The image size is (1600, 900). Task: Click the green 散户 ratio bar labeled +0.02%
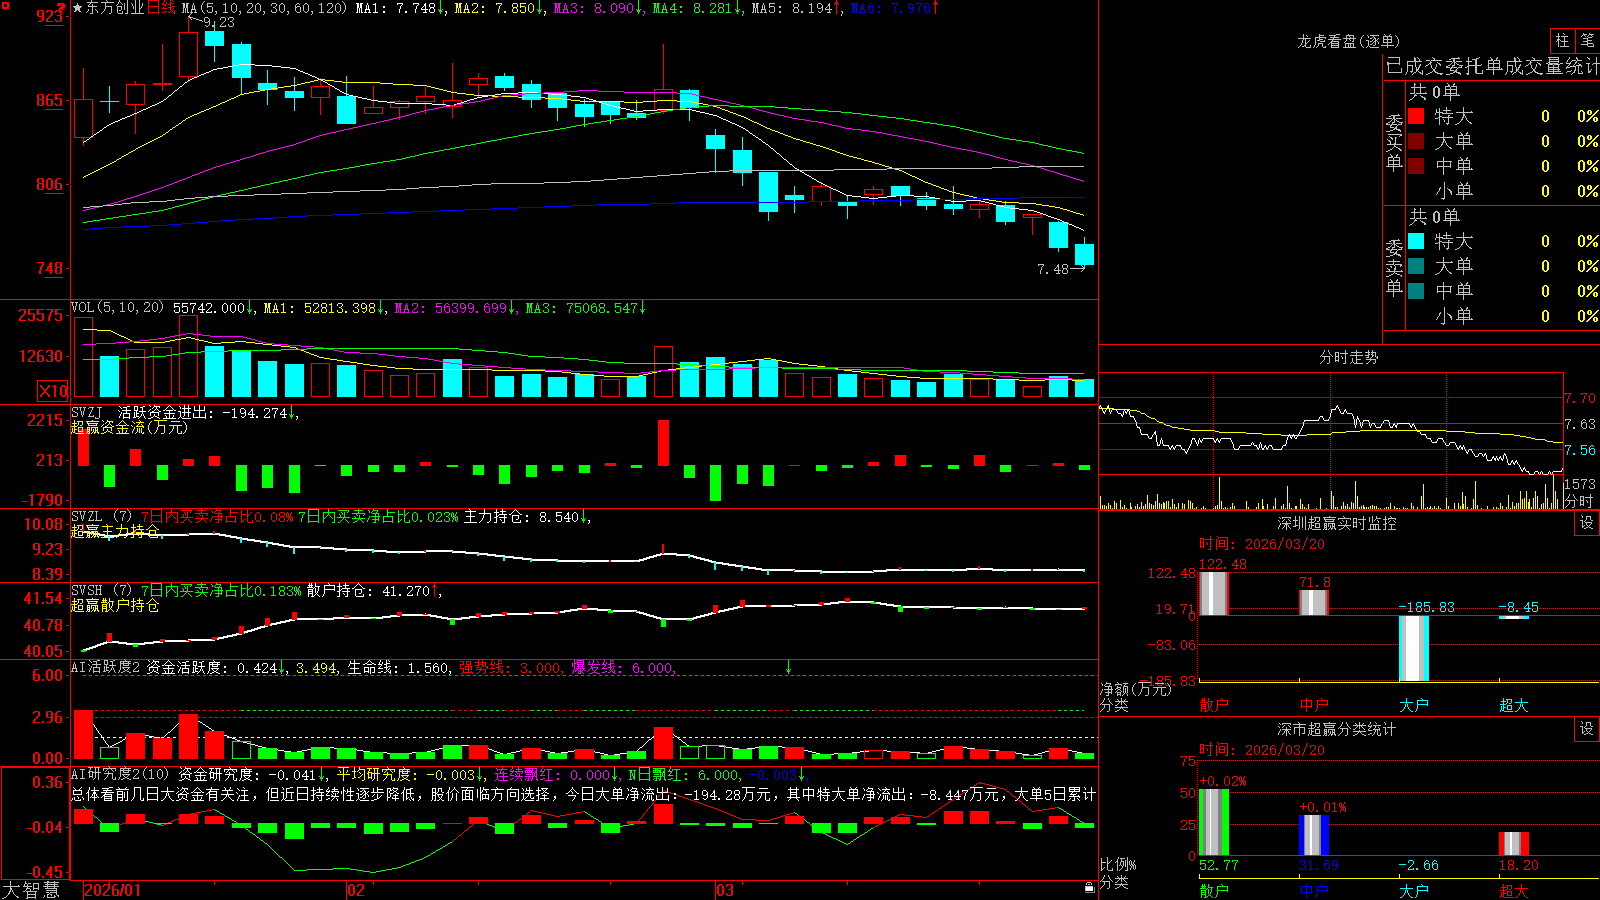tap(1213, 822)
